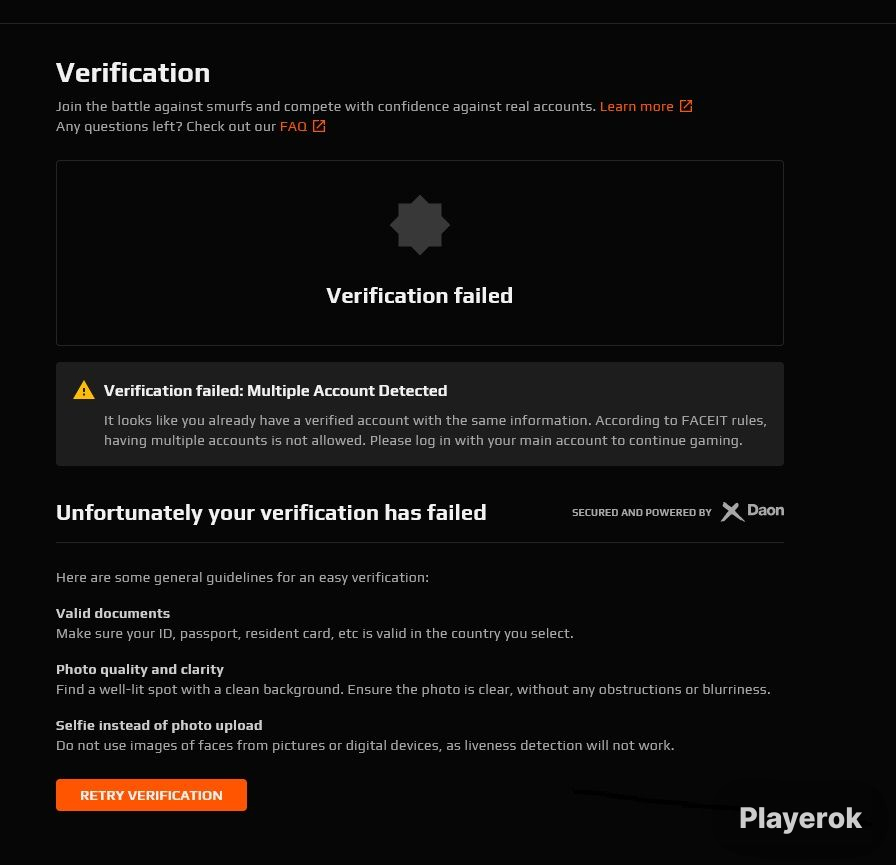Click the Playerok watermark logo
Viewport: 896px width, 865px height.
(800, 818)
